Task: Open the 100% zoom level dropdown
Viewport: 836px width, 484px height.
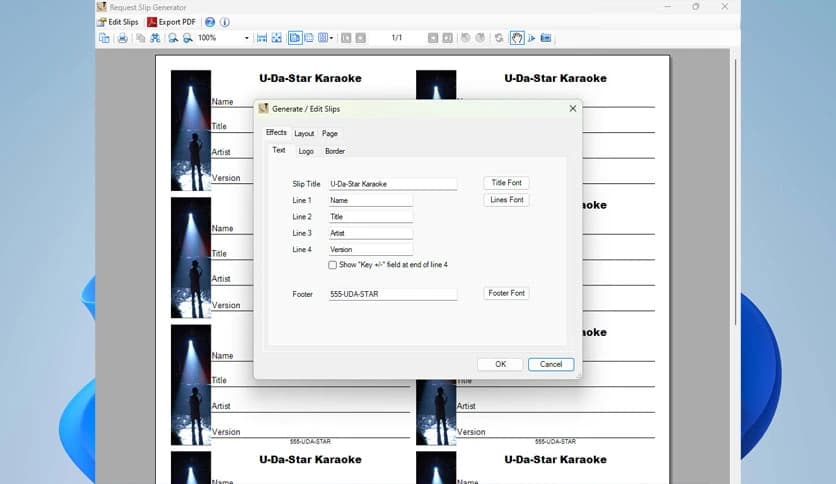Action: (246, 38)
